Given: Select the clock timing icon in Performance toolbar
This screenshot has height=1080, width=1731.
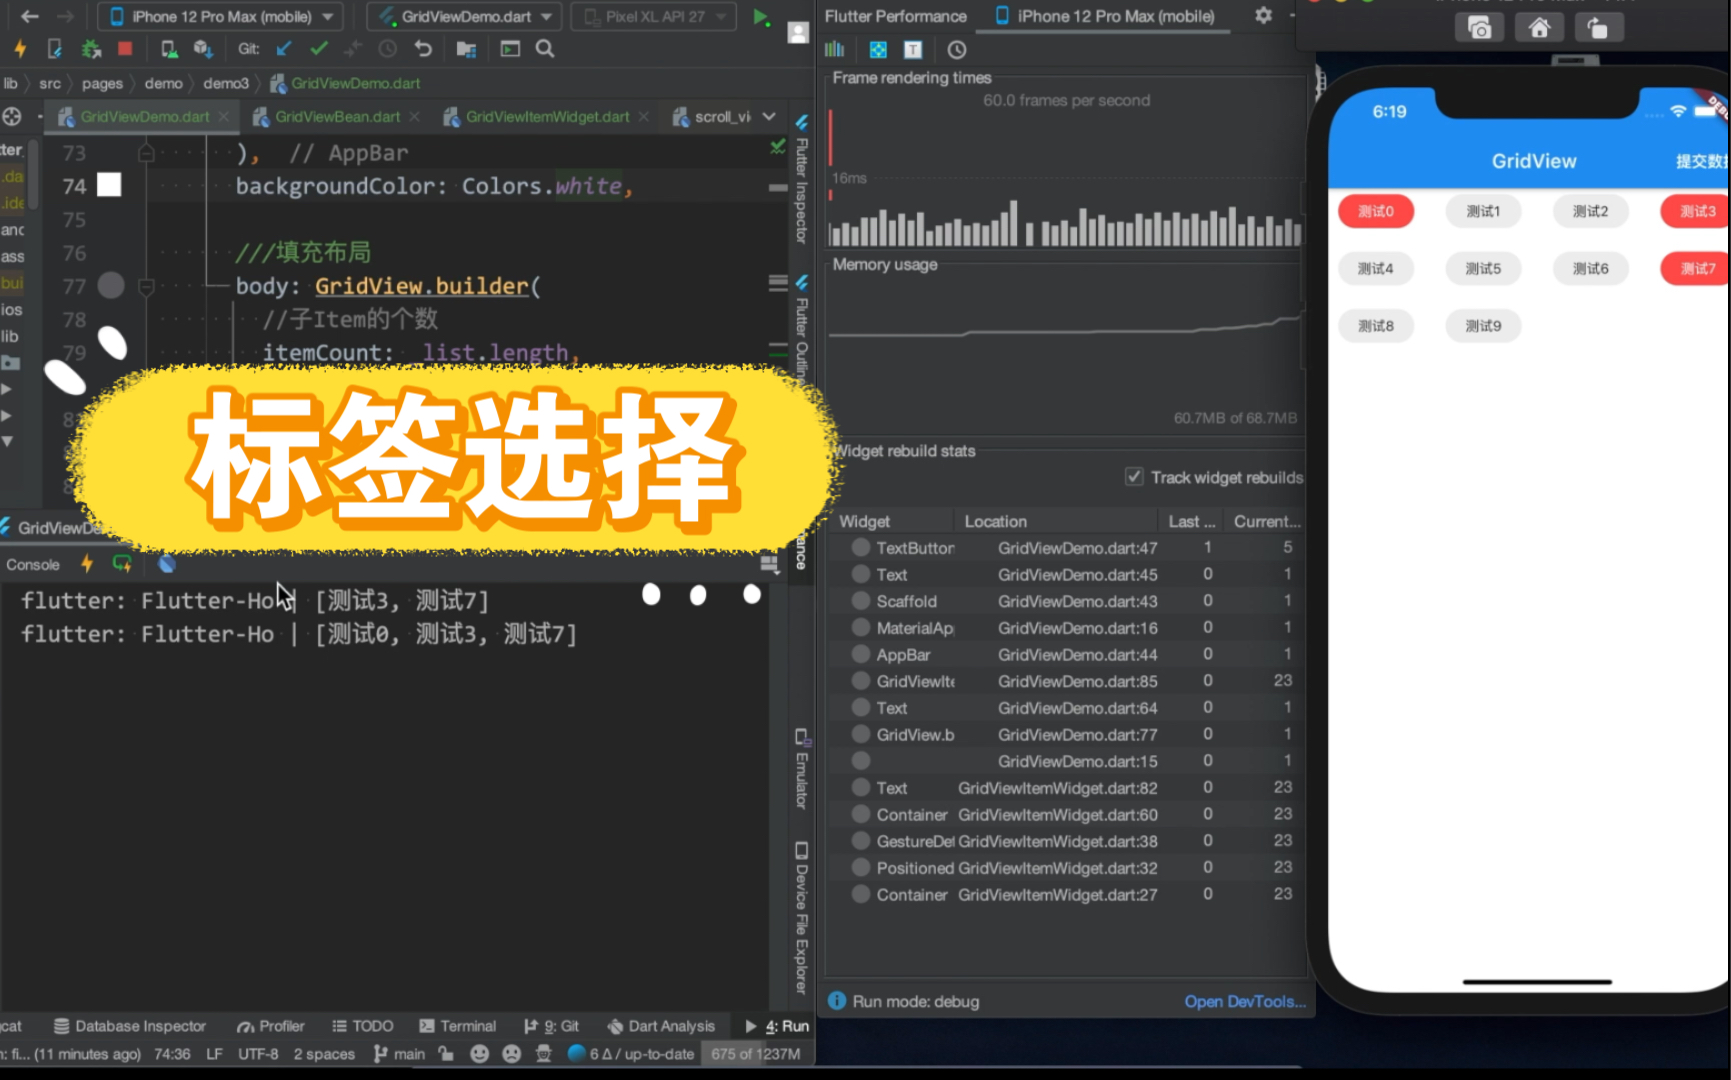Looking at the screenshot, I should (x=956, y=49).
